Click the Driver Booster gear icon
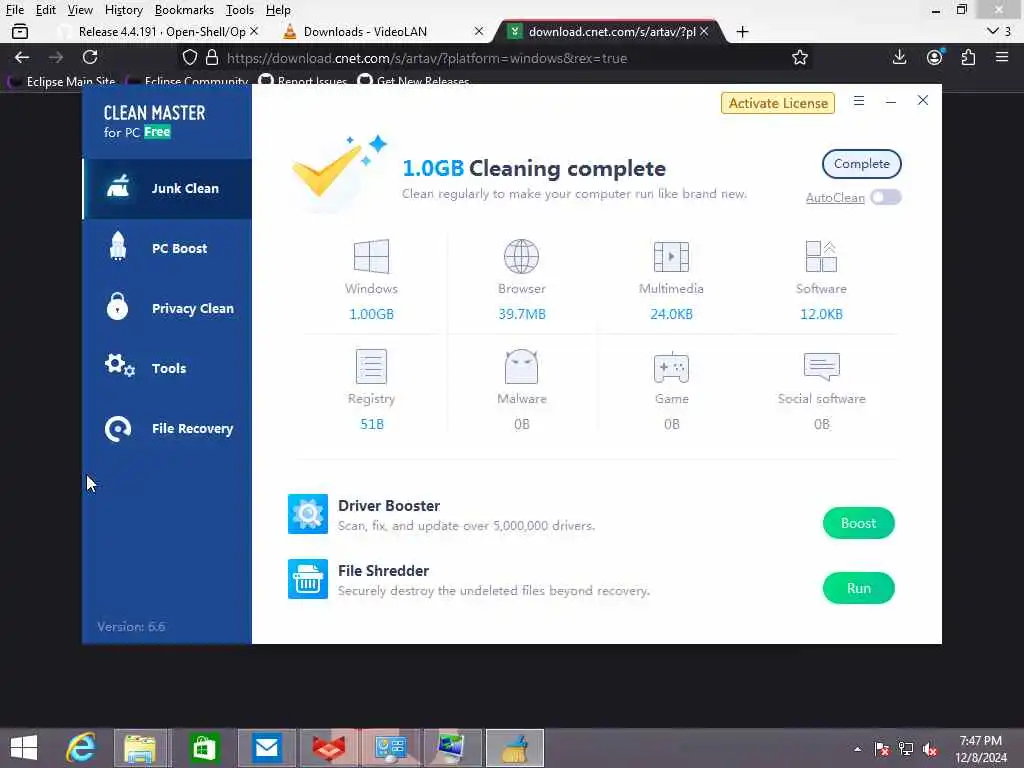 (308, 515)
